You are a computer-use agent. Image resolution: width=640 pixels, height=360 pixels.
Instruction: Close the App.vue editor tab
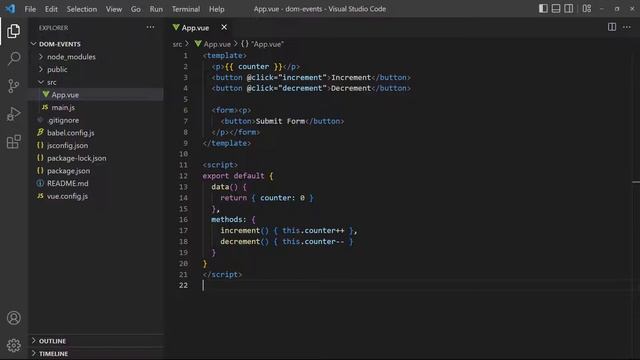(x=224, y=27)
